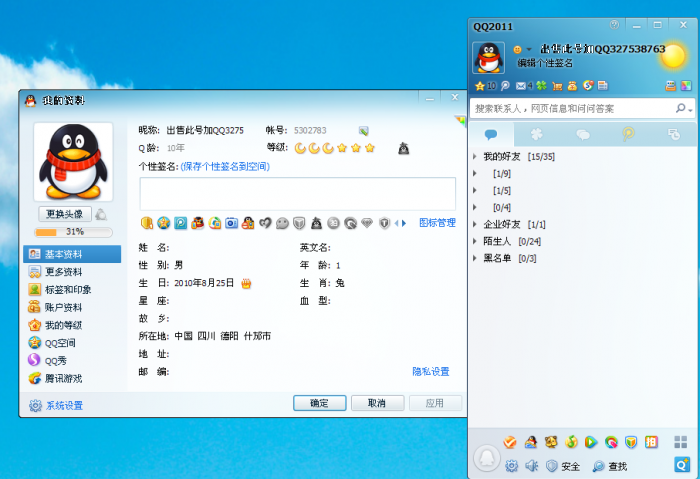The image size is (700, 479).
Task: Open the 图标管理 link
Action: (x=438, y=223)
